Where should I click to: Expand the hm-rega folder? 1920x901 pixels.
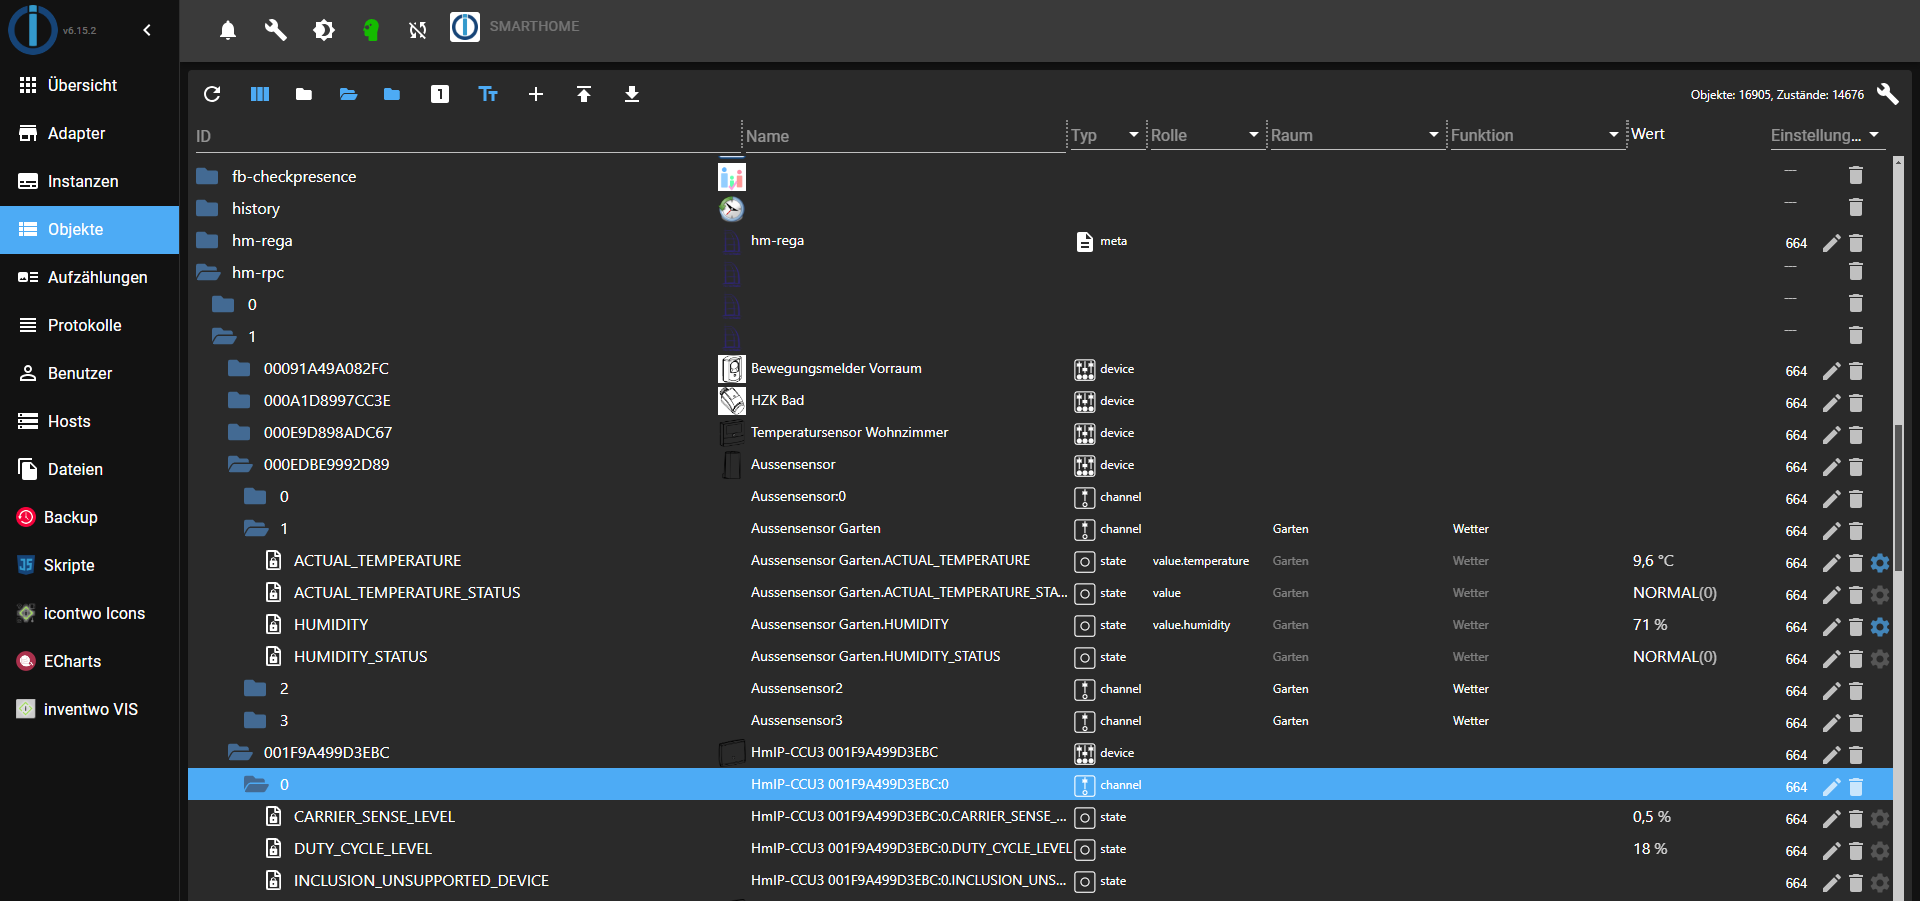(x=207, y=240)
